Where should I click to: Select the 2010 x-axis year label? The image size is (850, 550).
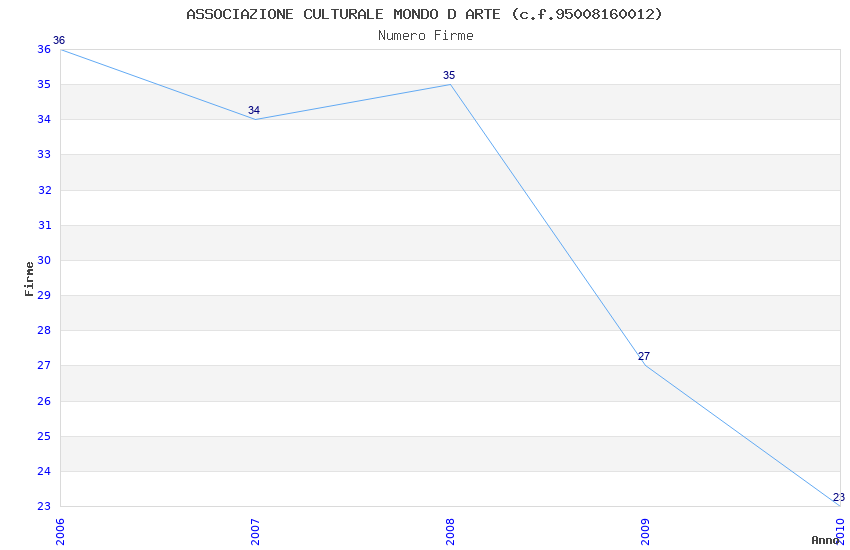[840, 532]
